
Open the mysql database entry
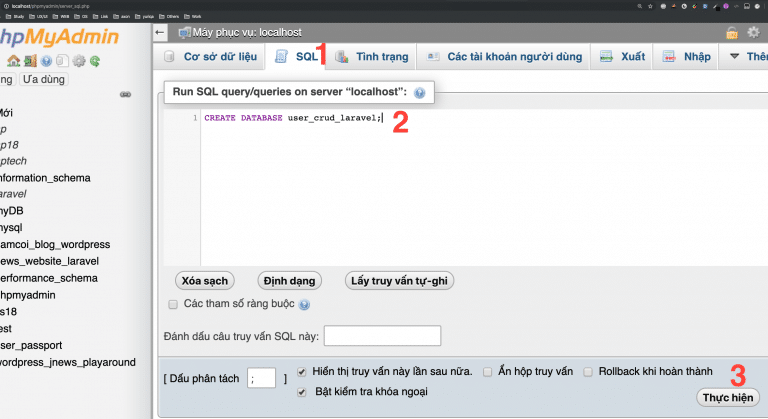click(x=11, y=227)
